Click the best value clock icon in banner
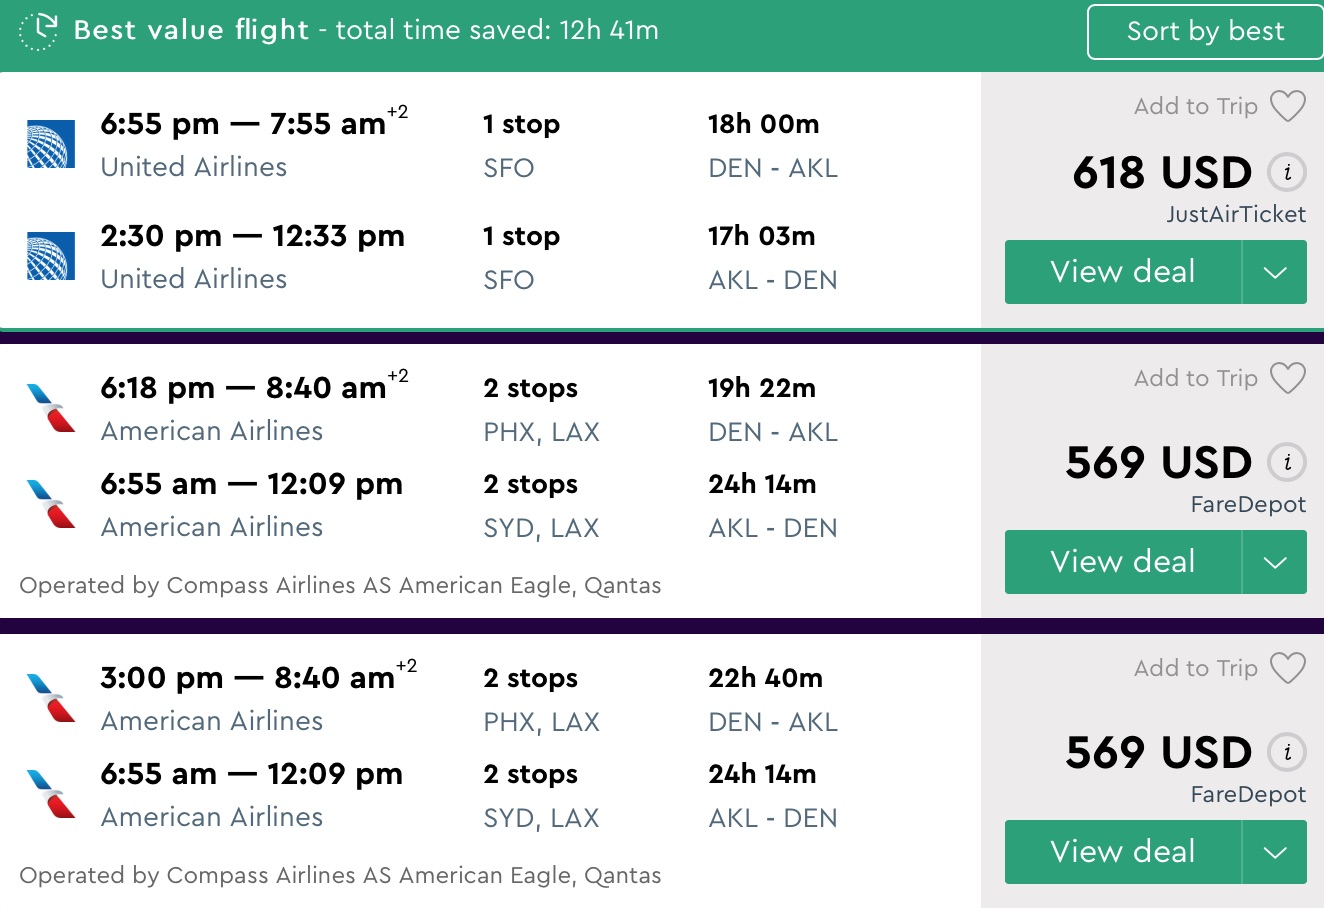Image resolution: width=1324 pixels, height=908 pixels. [x=39, y=31]
